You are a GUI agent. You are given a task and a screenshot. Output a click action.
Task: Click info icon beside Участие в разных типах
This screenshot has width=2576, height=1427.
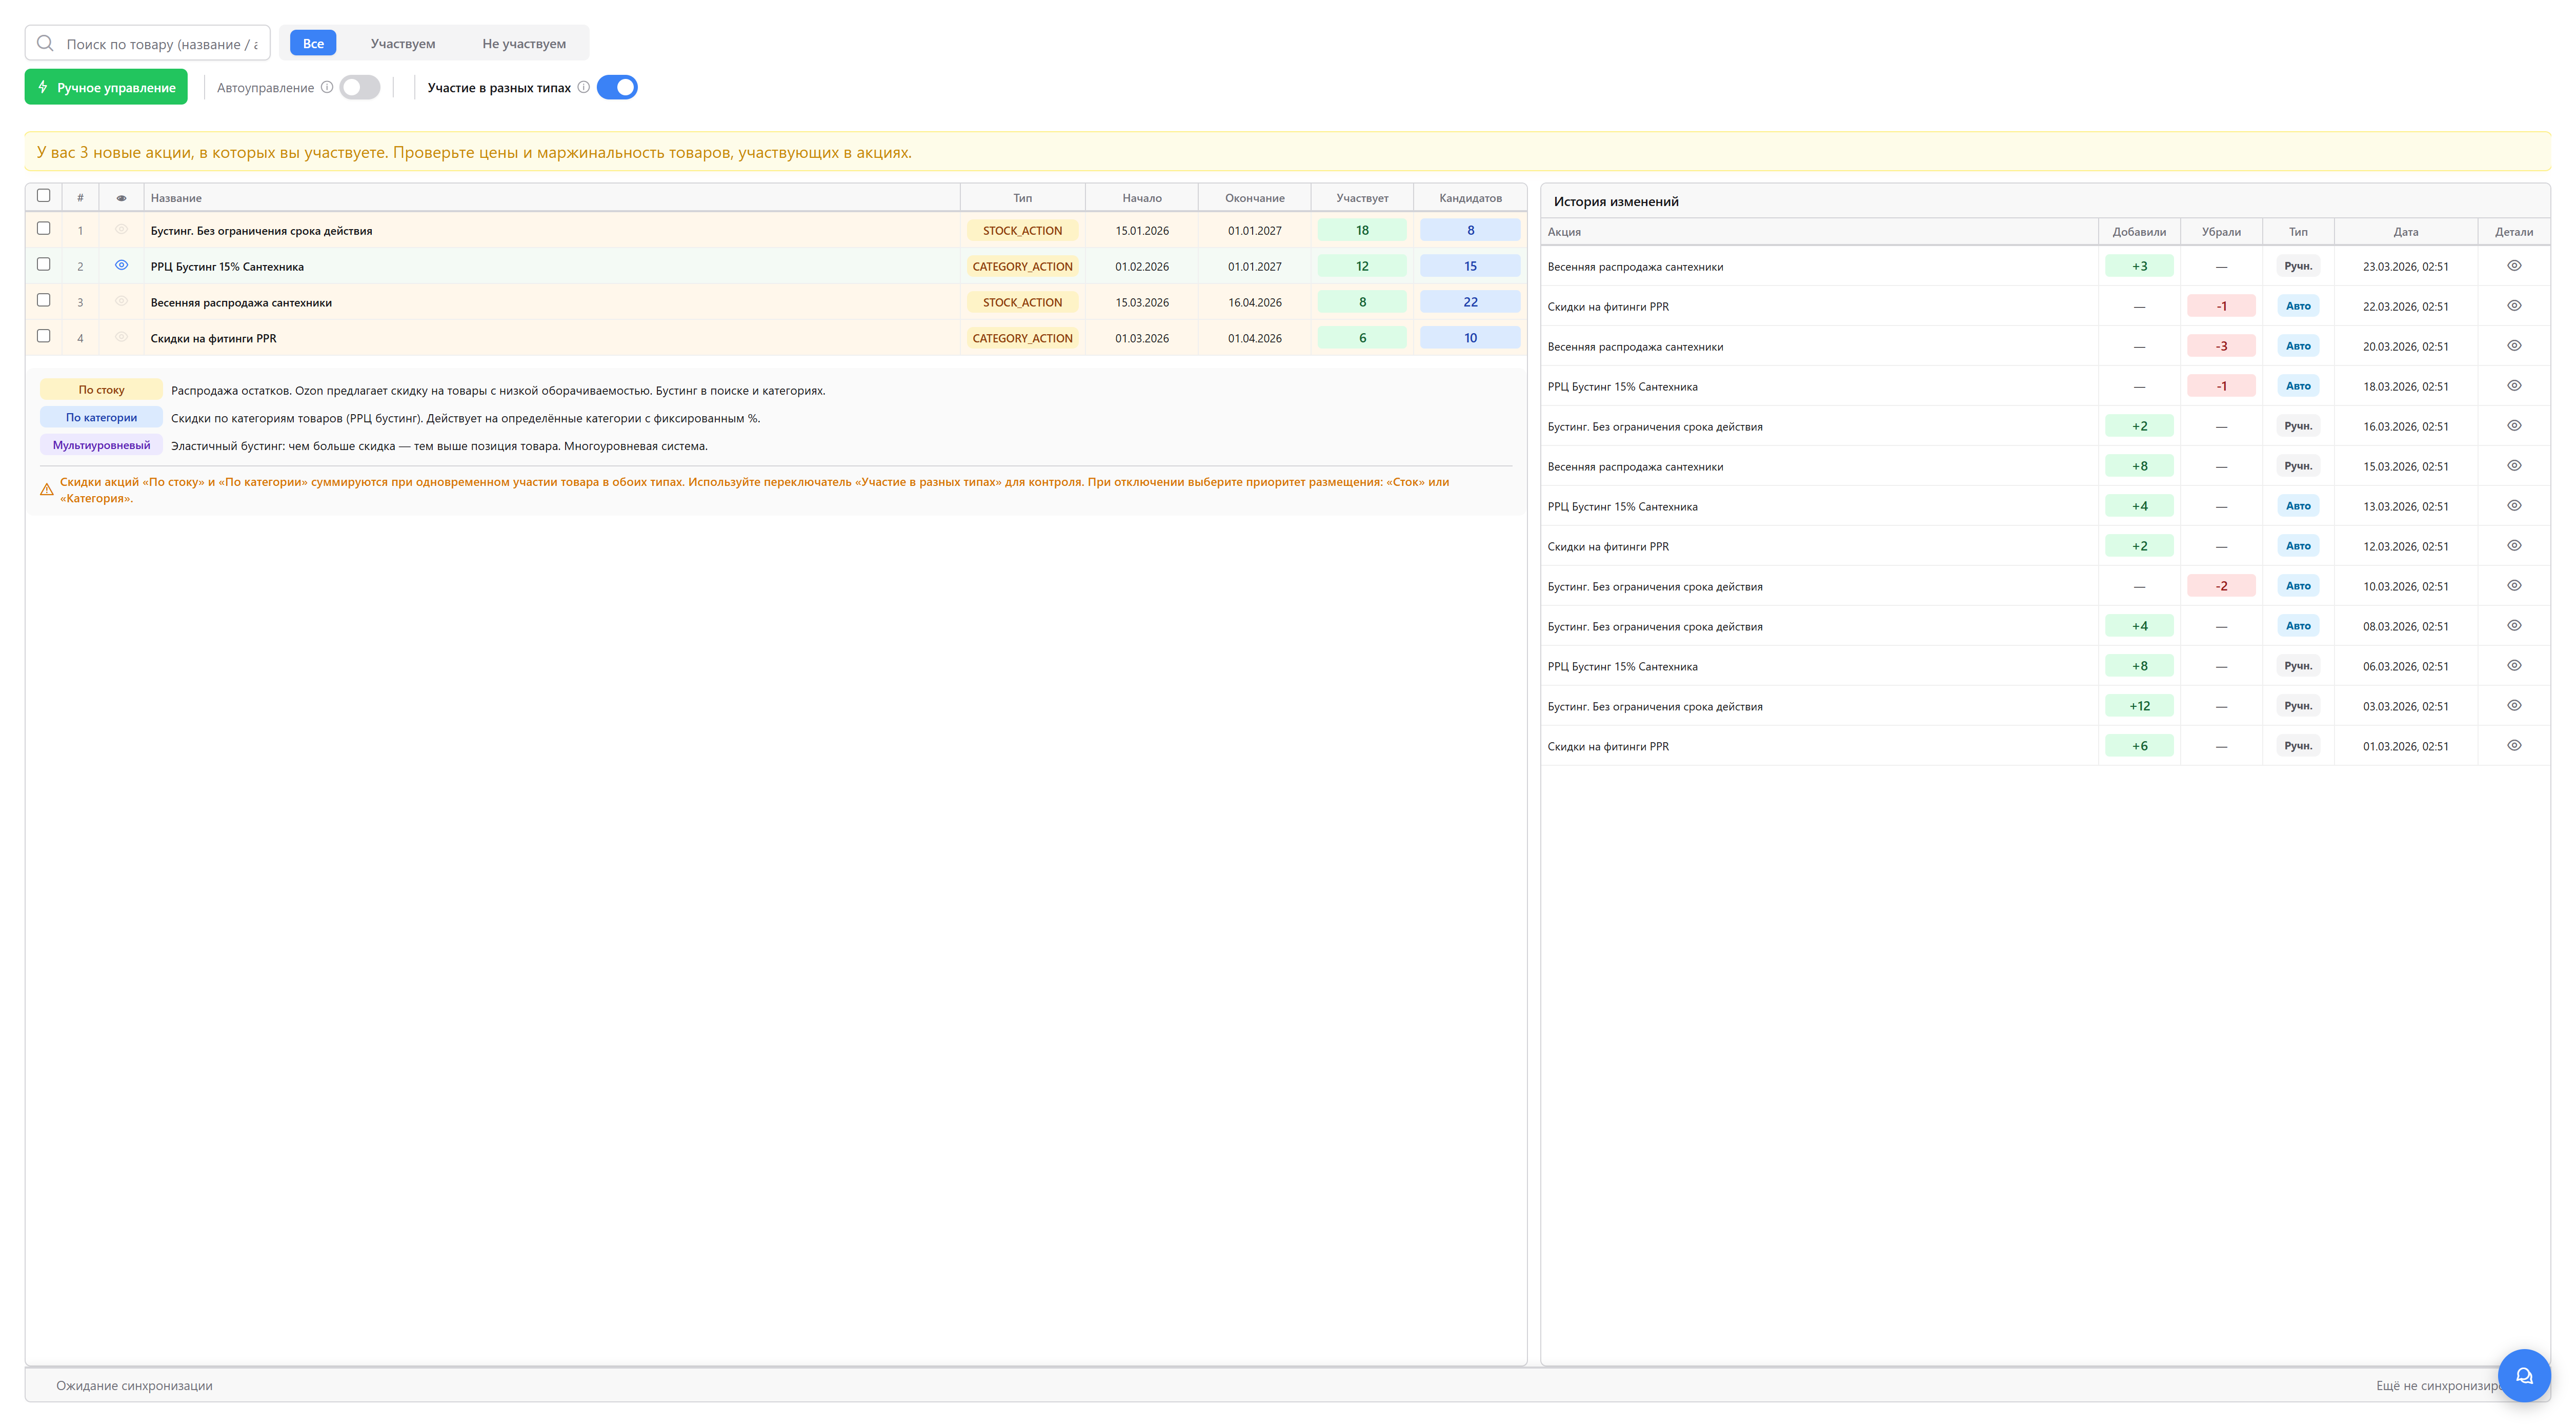coord(583,87)
